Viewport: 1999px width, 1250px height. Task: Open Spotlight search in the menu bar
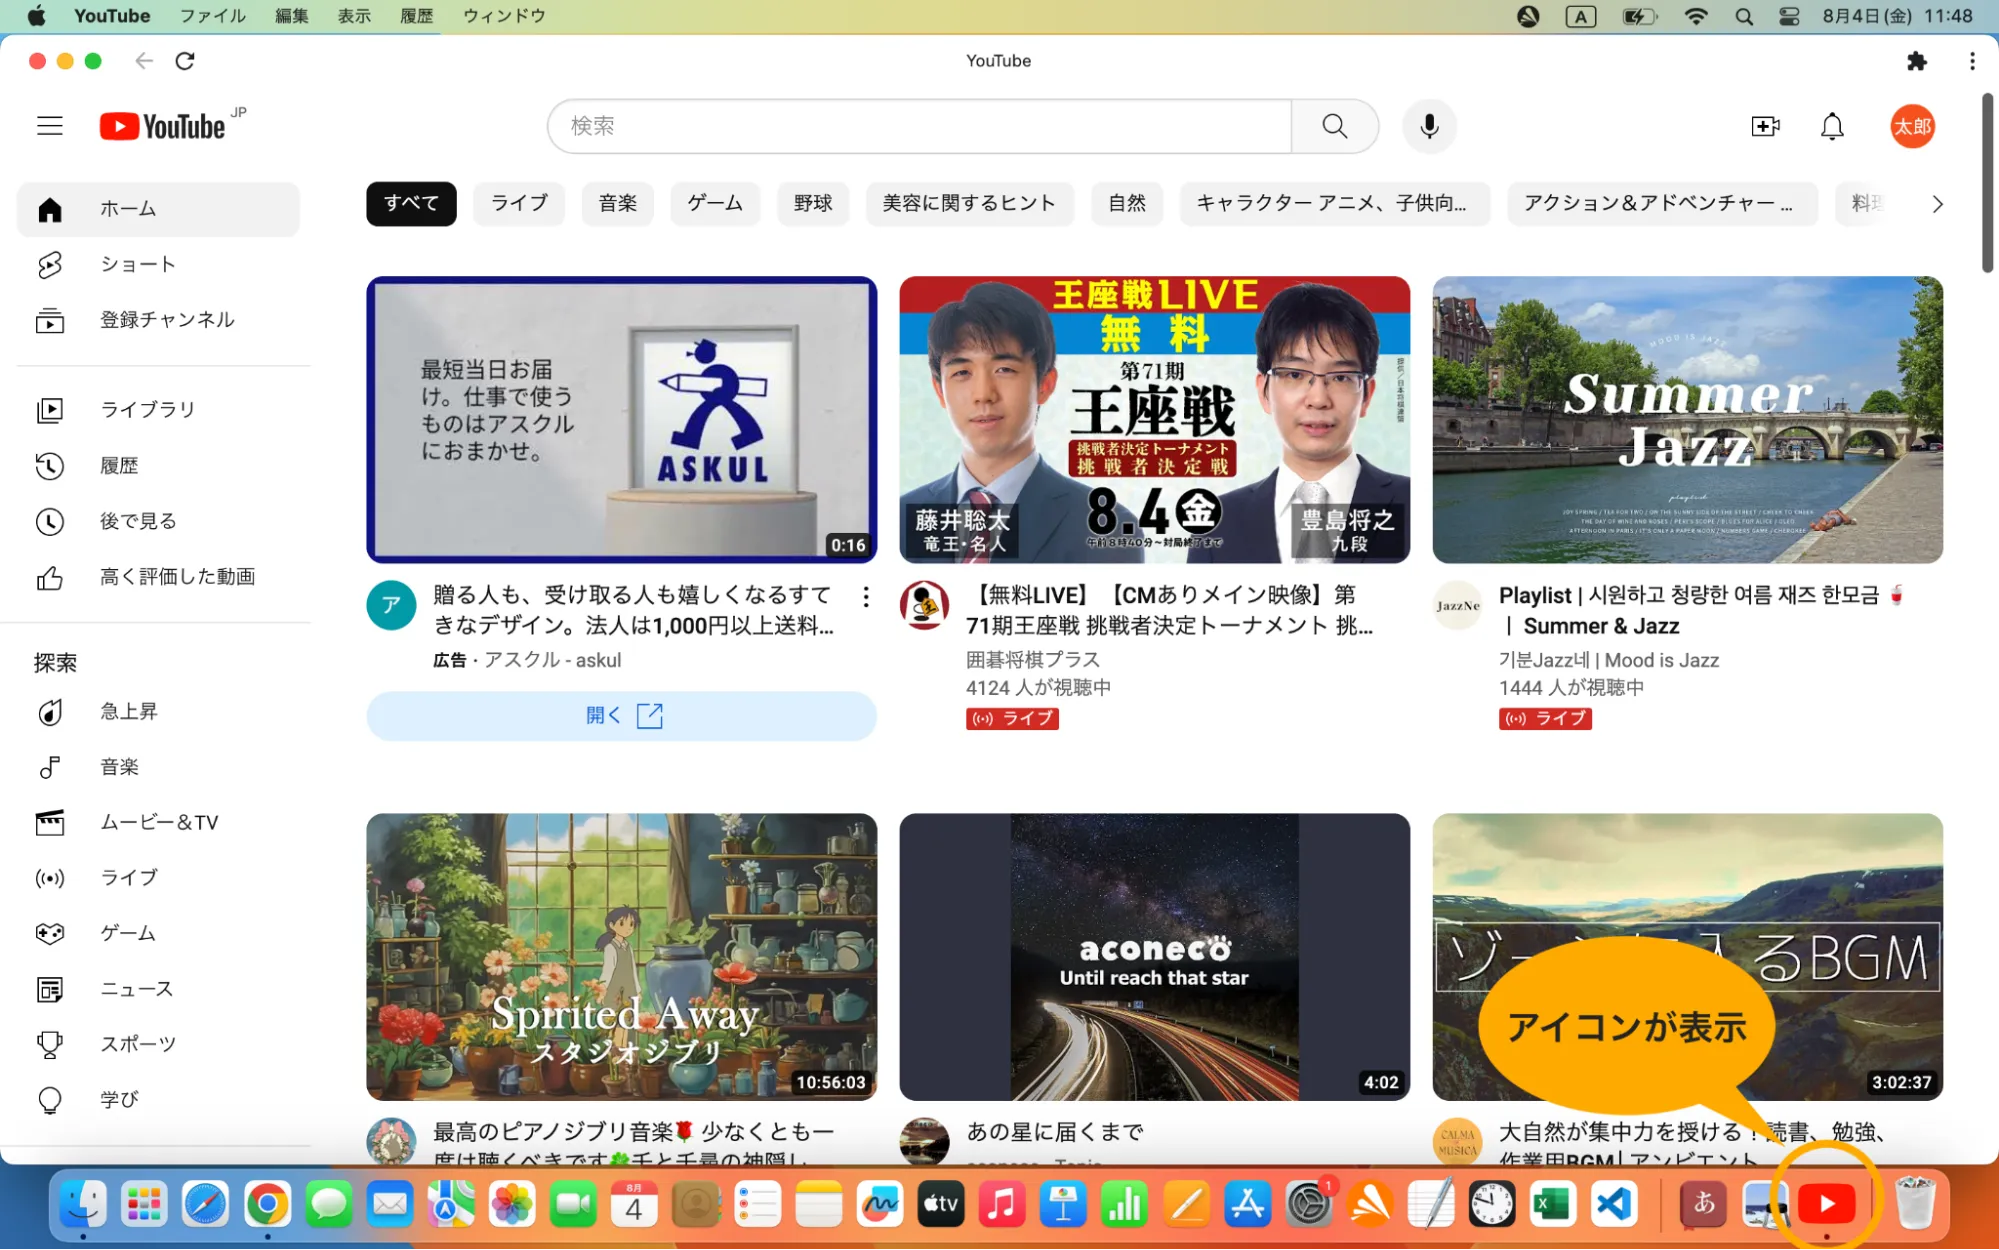pyautogui.click(x=1744, y=16)
